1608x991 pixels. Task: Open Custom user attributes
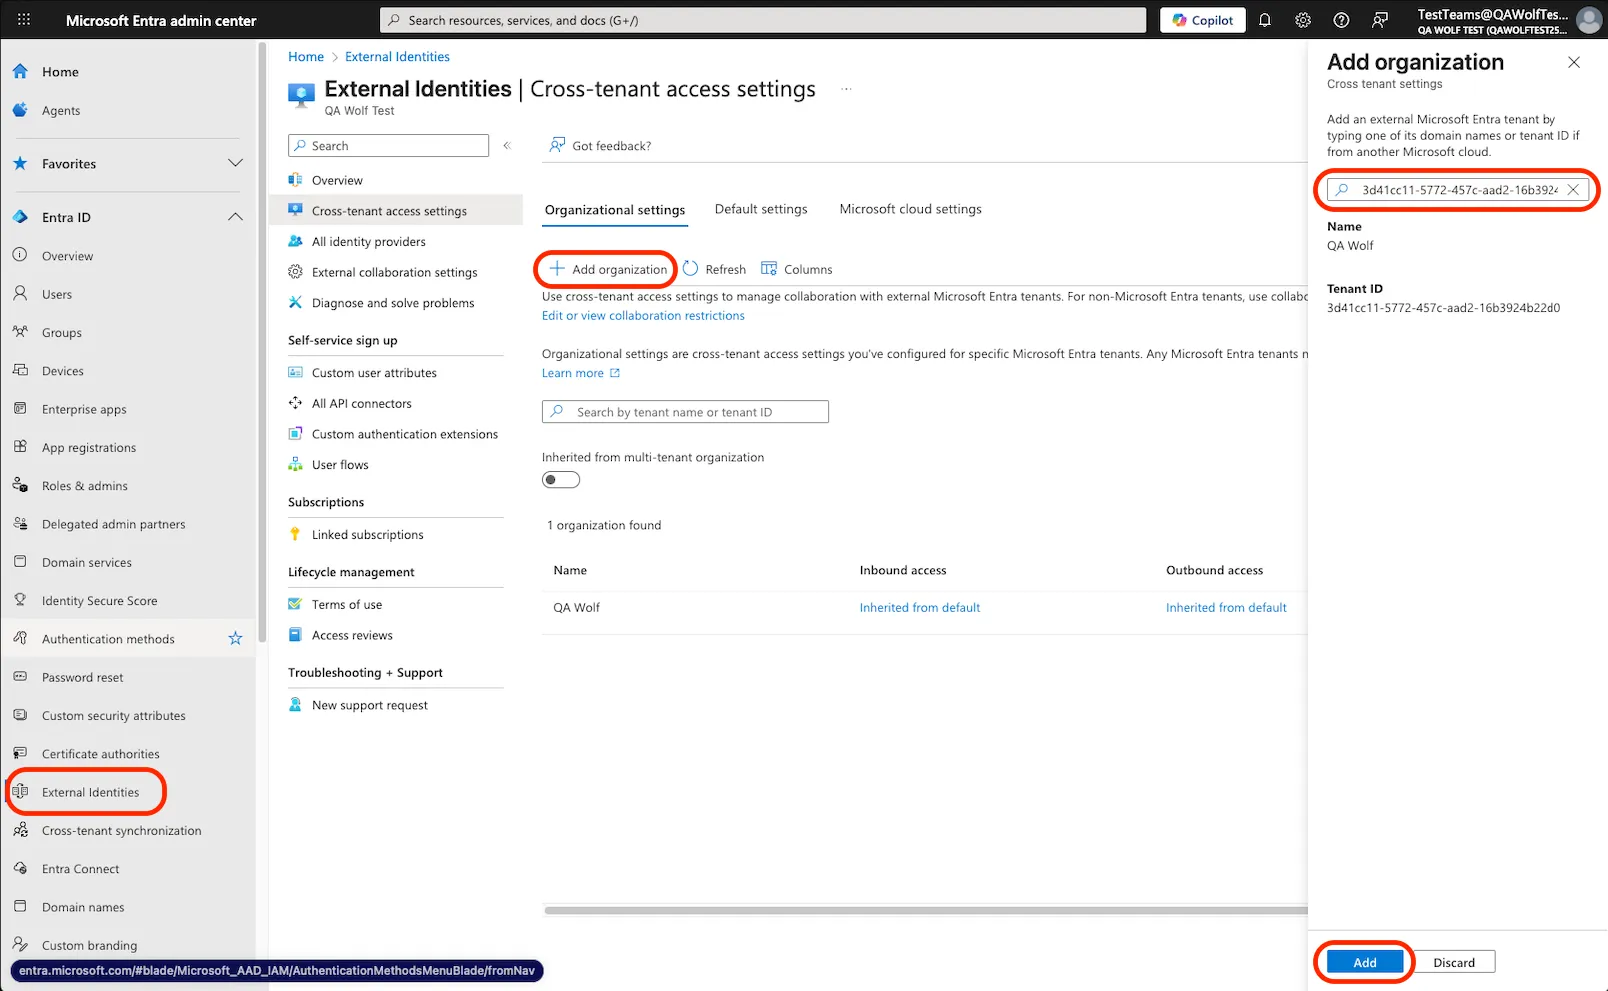[374, 373]
